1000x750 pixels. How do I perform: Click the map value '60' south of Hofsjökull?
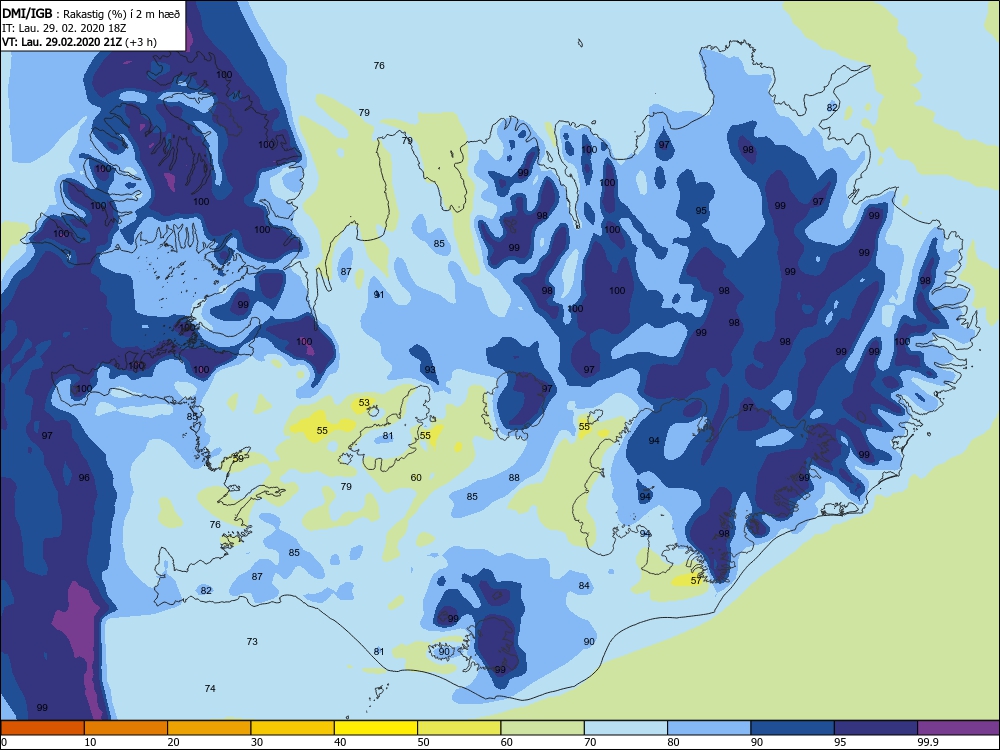click(416, 477)
